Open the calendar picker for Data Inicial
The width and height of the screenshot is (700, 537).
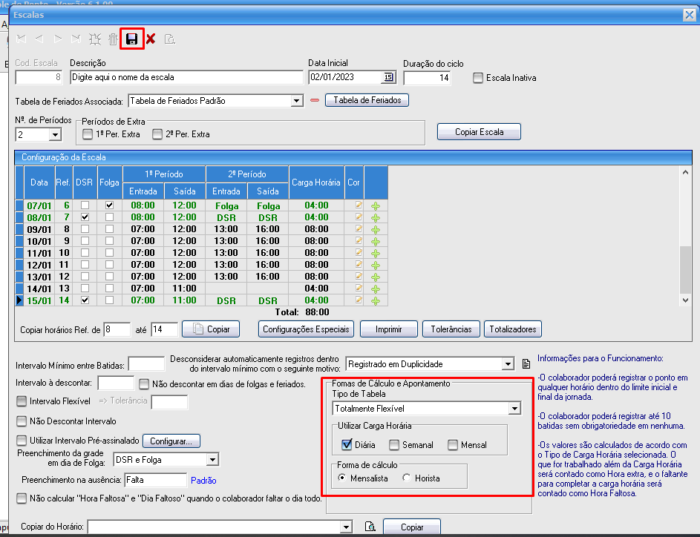[388, 77]
